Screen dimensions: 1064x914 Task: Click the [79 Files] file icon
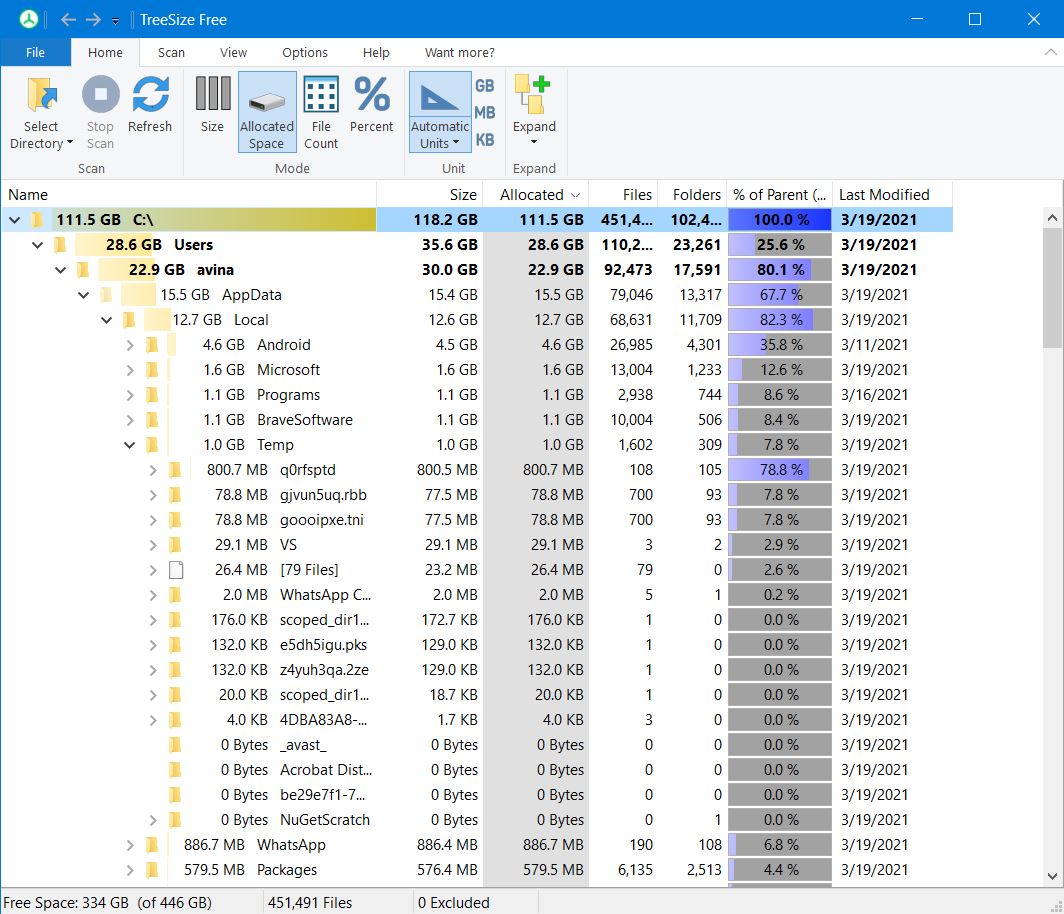(x=176, y=570)
